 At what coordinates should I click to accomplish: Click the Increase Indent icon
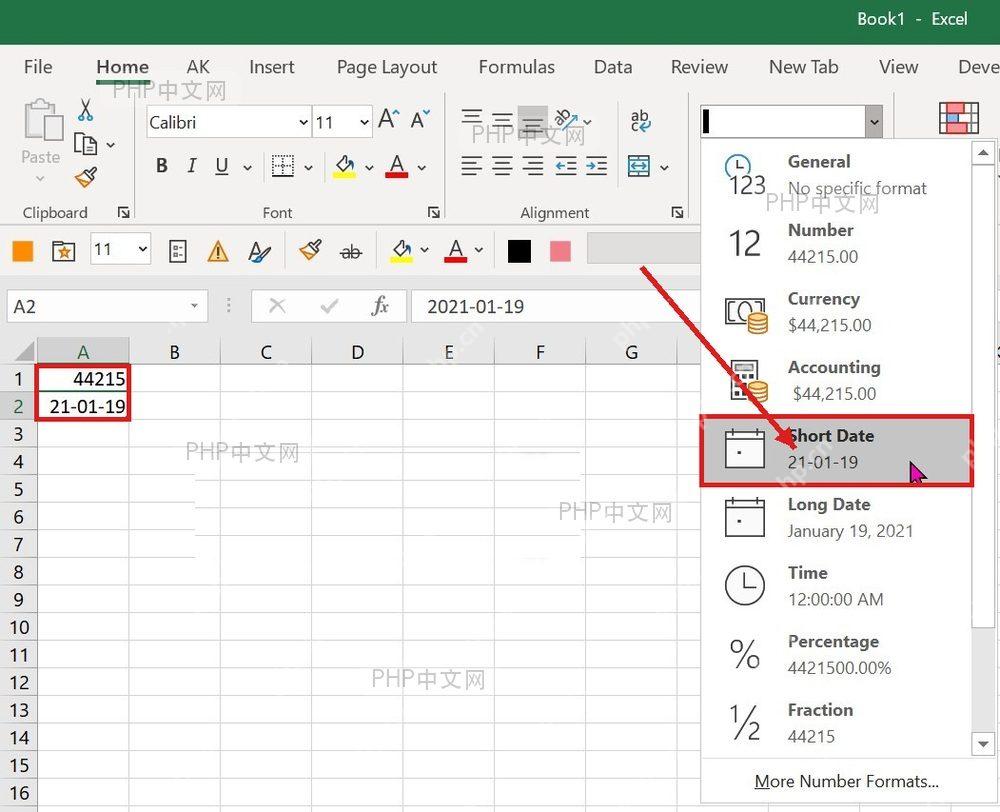(x=596, y=166)
